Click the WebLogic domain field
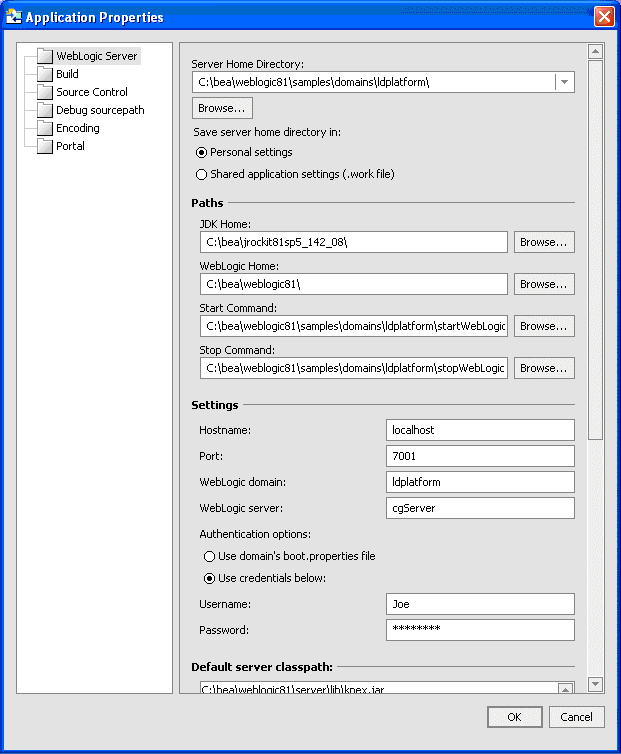Screen dimensions: 621x754 tap(480, 482)
